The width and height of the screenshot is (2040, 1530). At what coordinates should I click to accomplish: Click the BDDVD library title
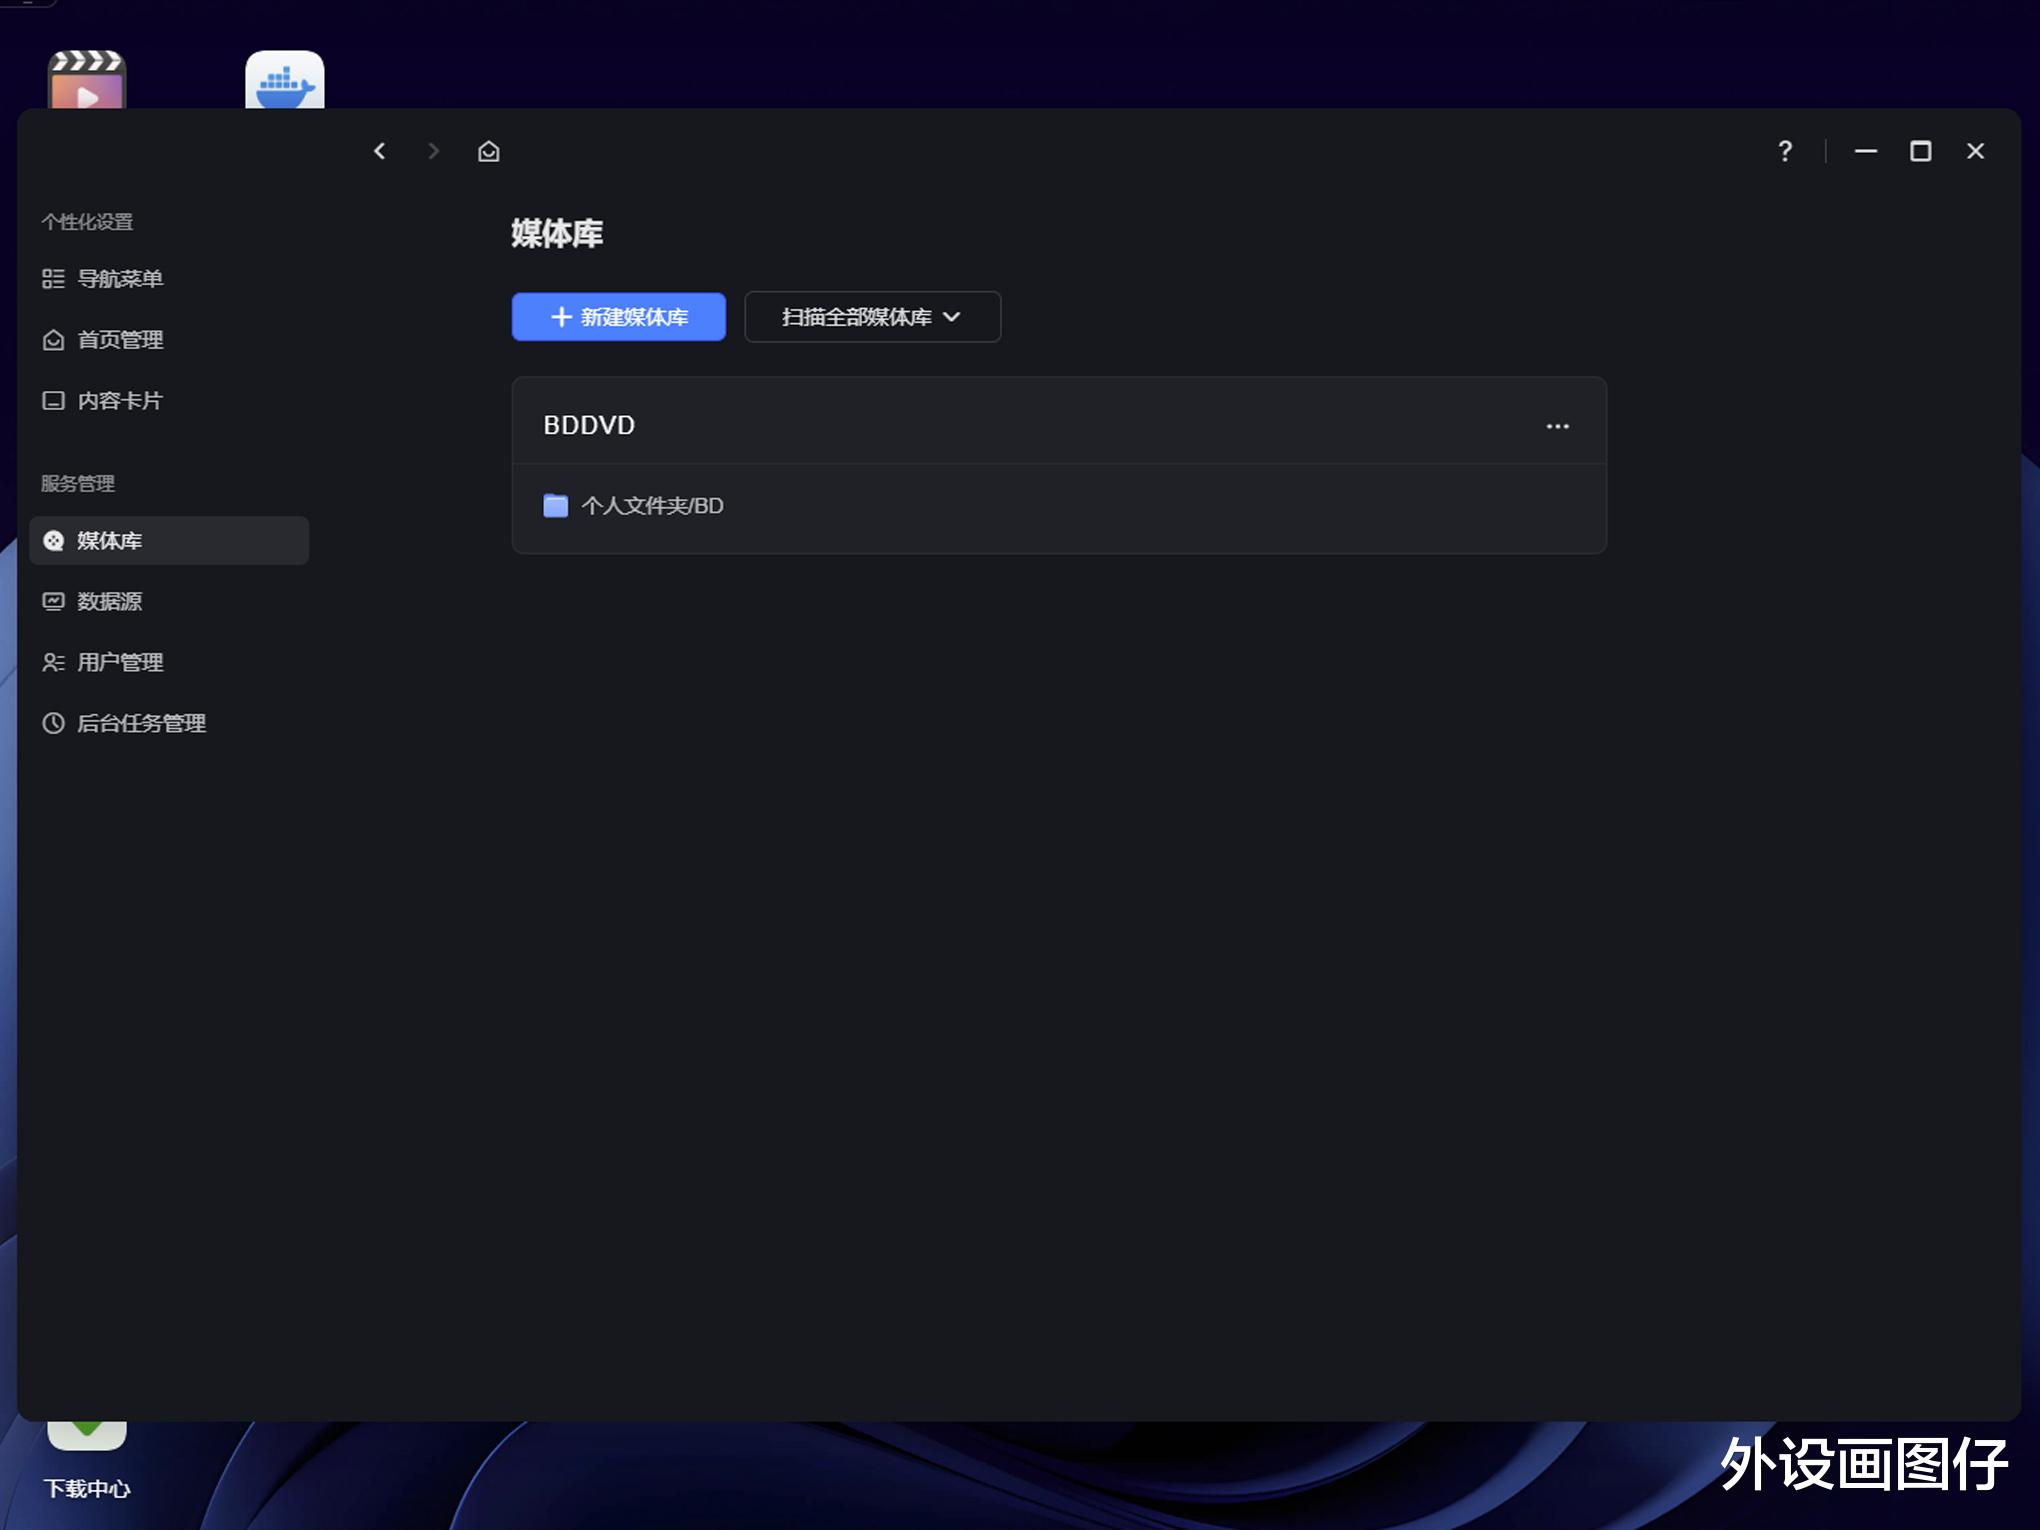tap(589, 425)
